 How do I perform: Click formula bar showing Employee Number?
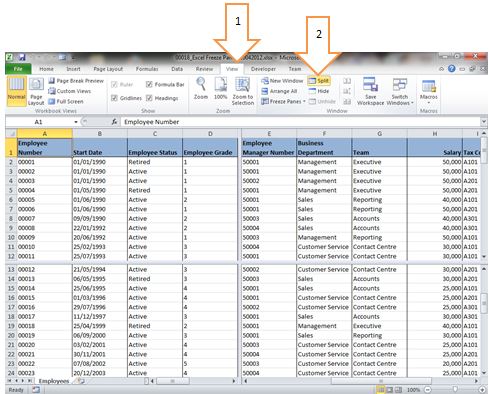[300, 122]
